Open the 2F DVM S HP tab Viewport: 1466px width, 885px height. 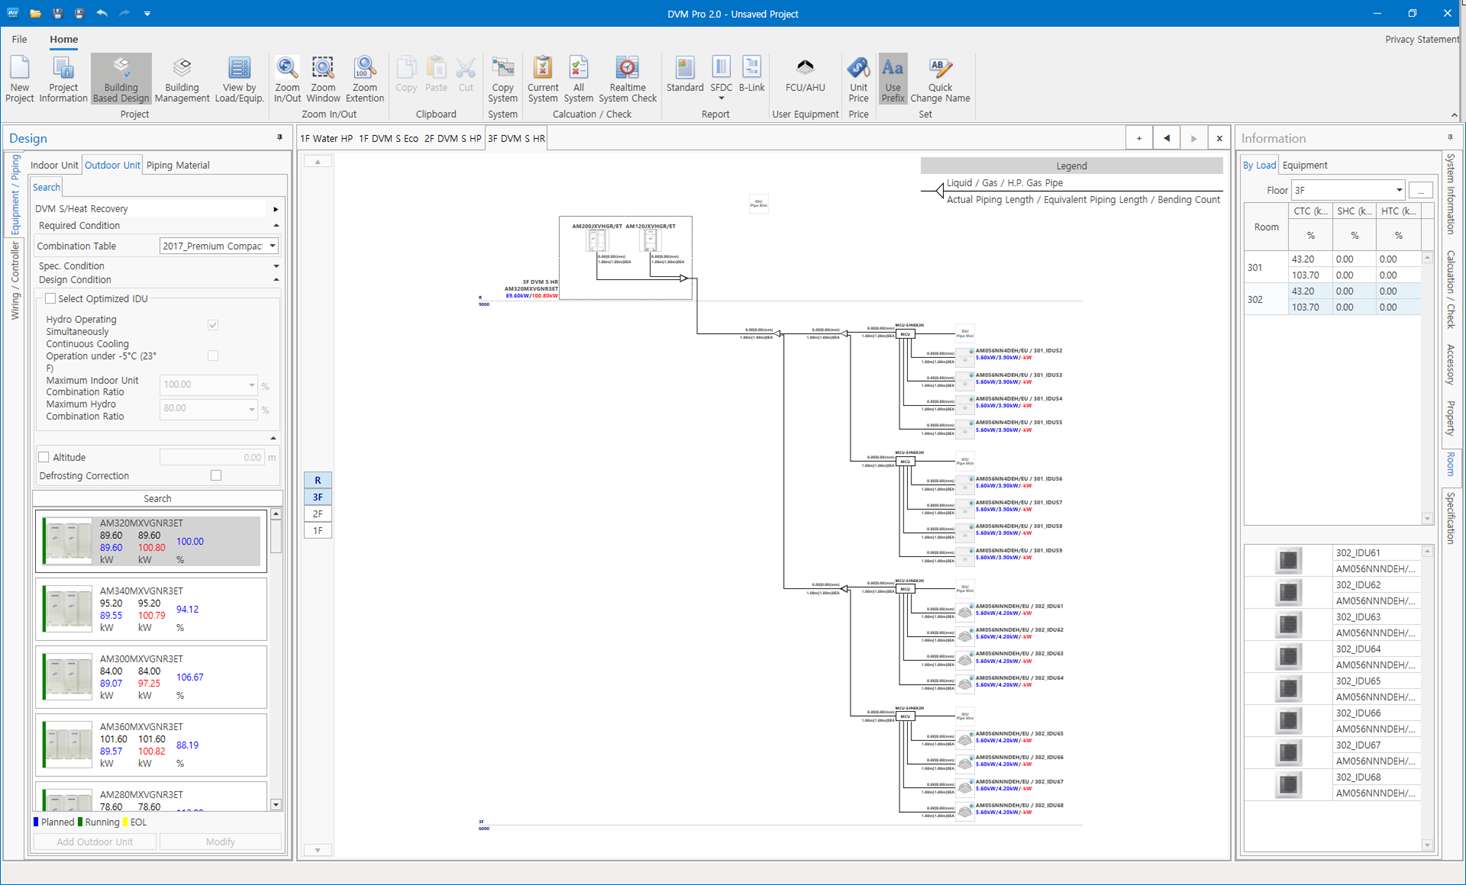pos(453,139)
